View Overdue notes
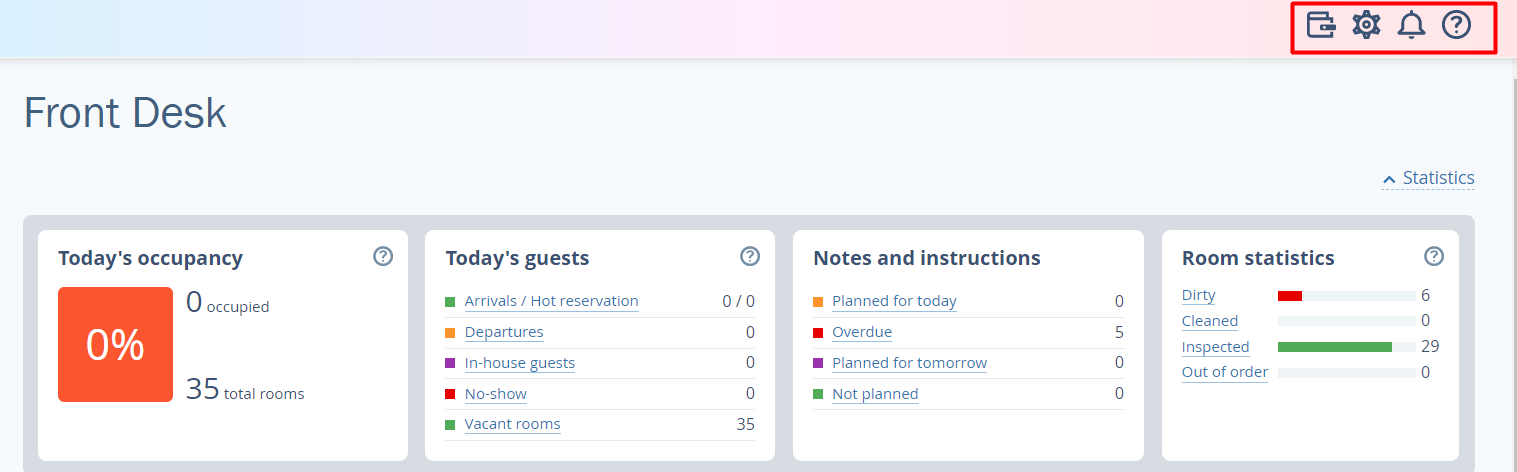1517x472 pixels. pos(862,332)
